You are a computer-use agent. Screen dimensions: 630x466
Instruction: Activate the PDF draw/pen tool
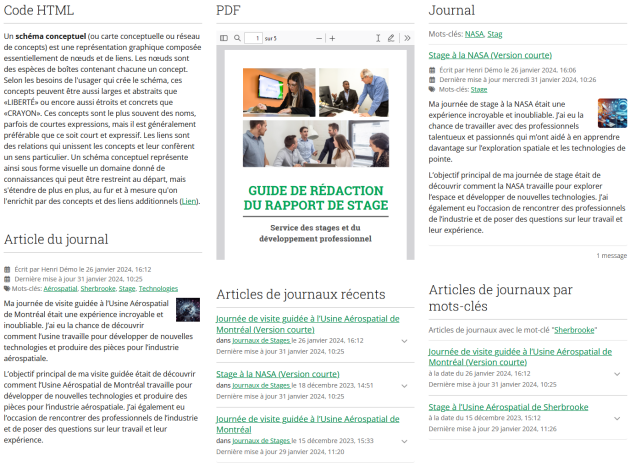point(391,38)
